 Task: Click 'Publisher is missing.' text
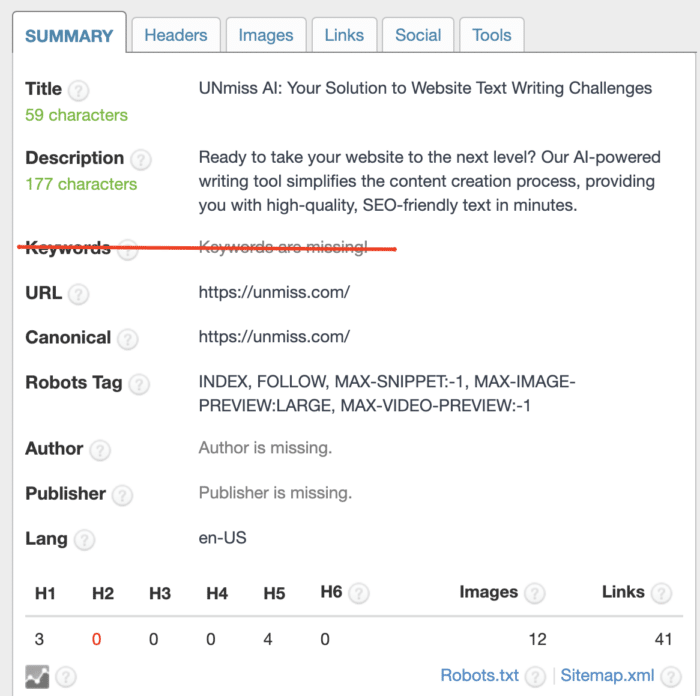tap(275, 493)
